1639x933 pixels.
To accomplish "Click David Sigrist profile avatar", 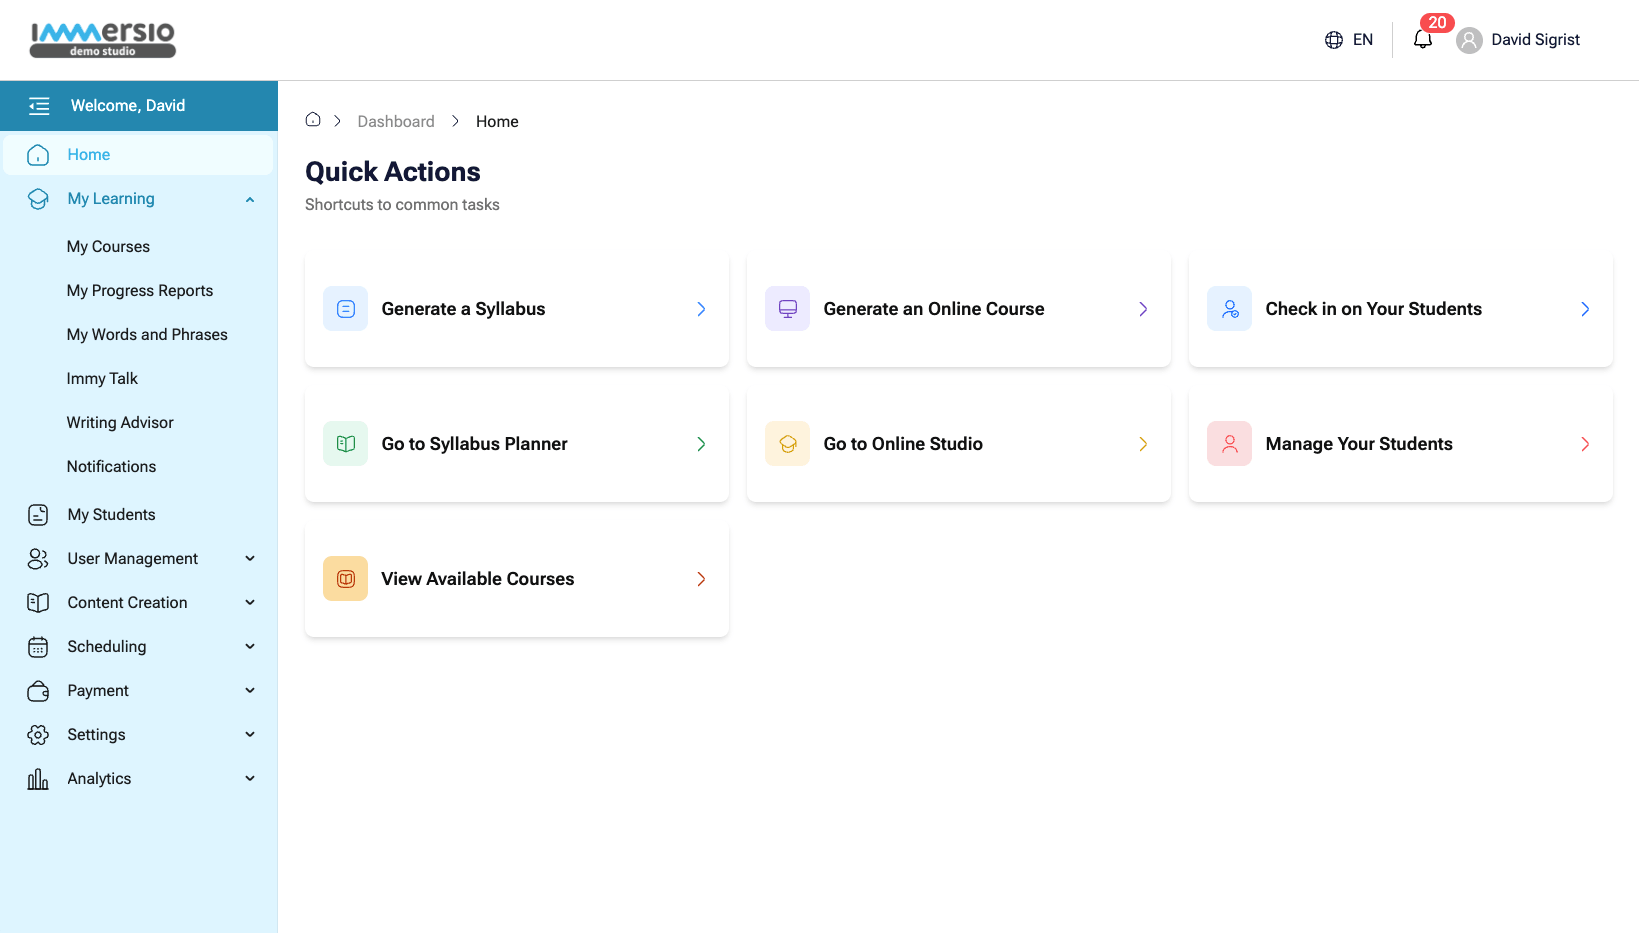I will [1469, 40].
